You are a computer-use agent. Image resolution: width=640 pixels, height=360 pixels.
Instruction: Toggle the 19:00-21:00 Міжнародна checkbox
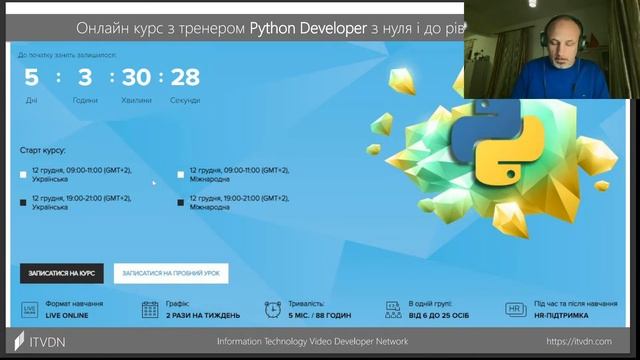click(180, 202)
